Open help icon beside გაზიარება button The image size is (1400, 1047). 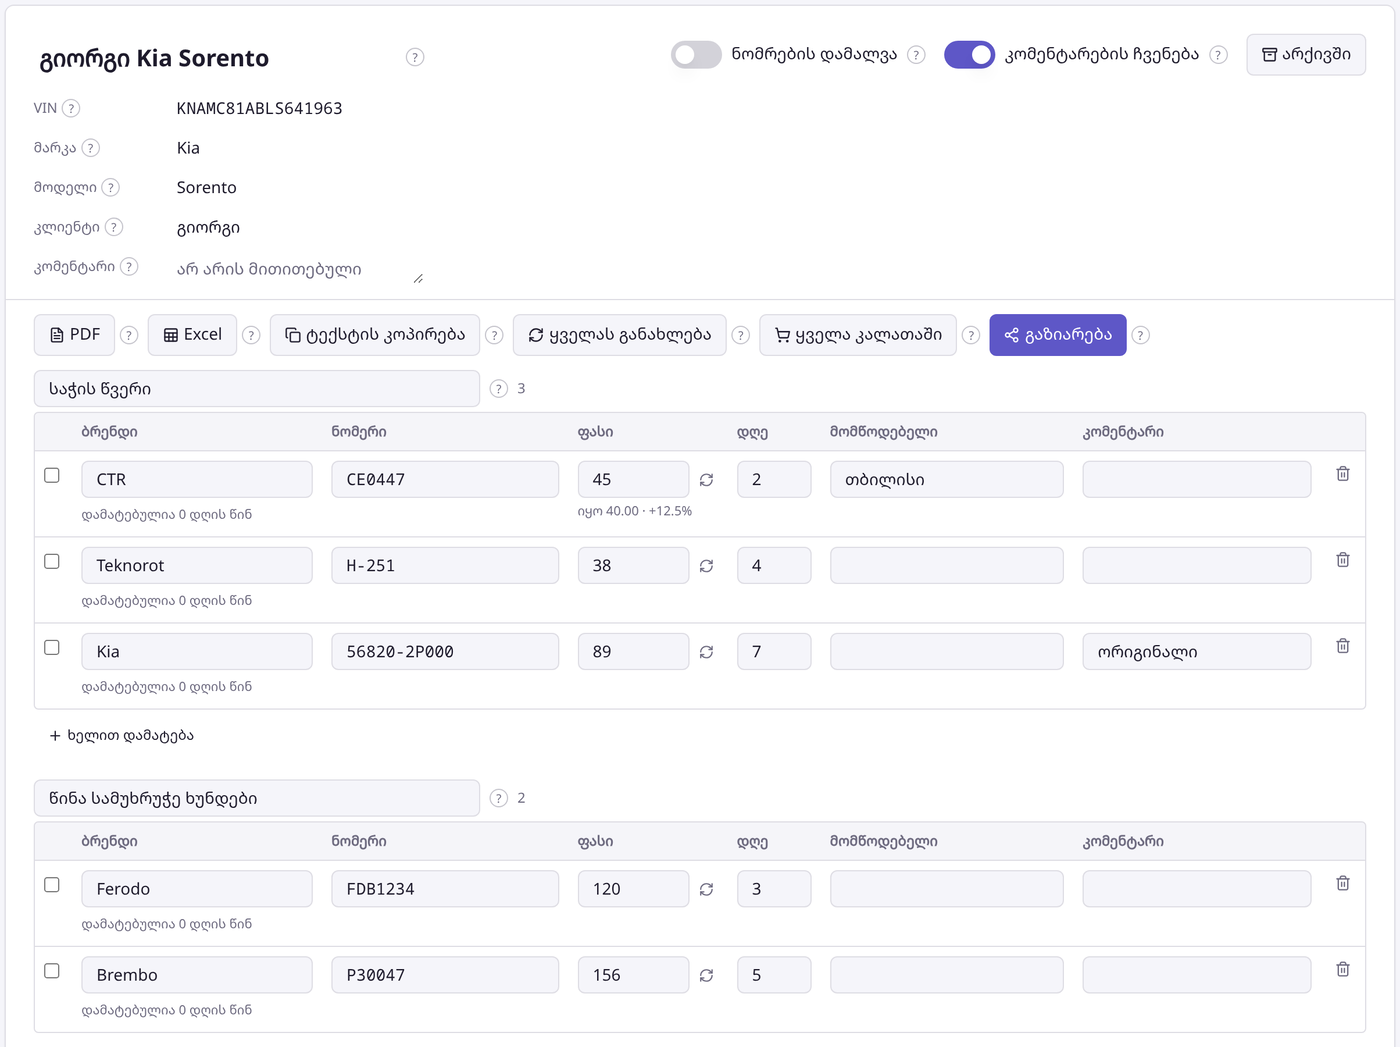(x=1141, y=335)
